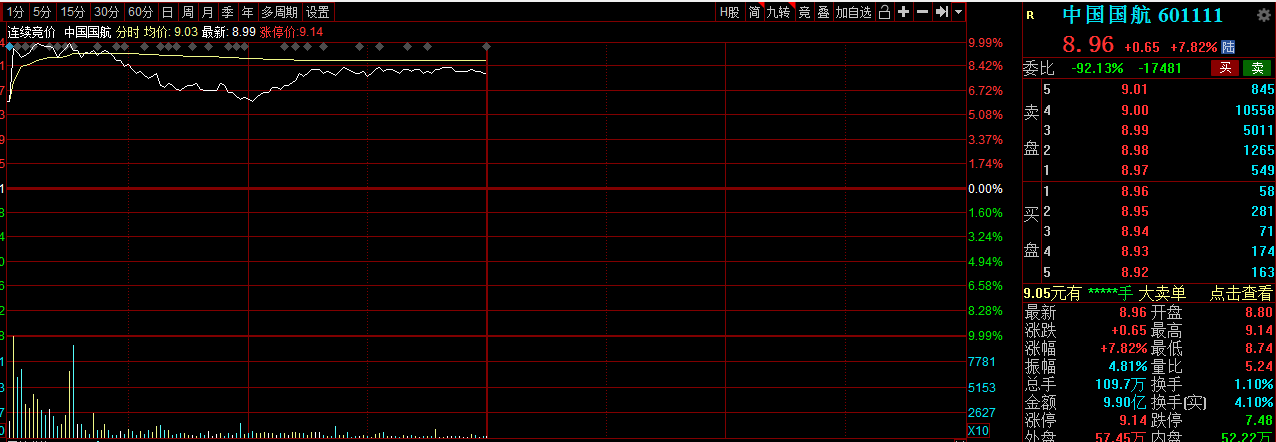
Task: Click the 总手 value 109.7万
Action: click(1121, 384)
